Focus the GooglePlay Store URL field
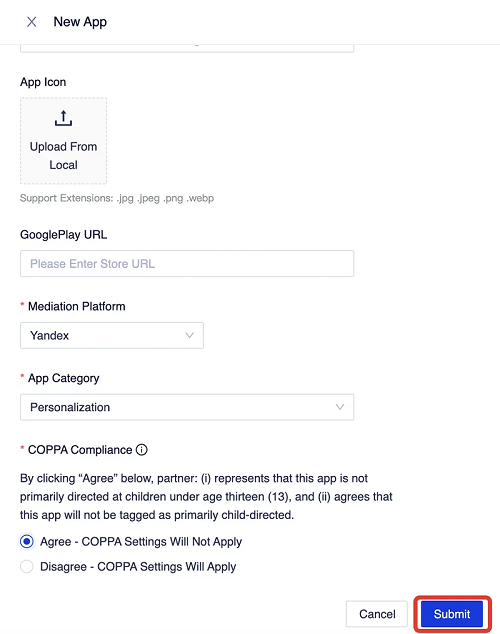Image resolution: width=500 pixels, height=634 pixels. 187,264
